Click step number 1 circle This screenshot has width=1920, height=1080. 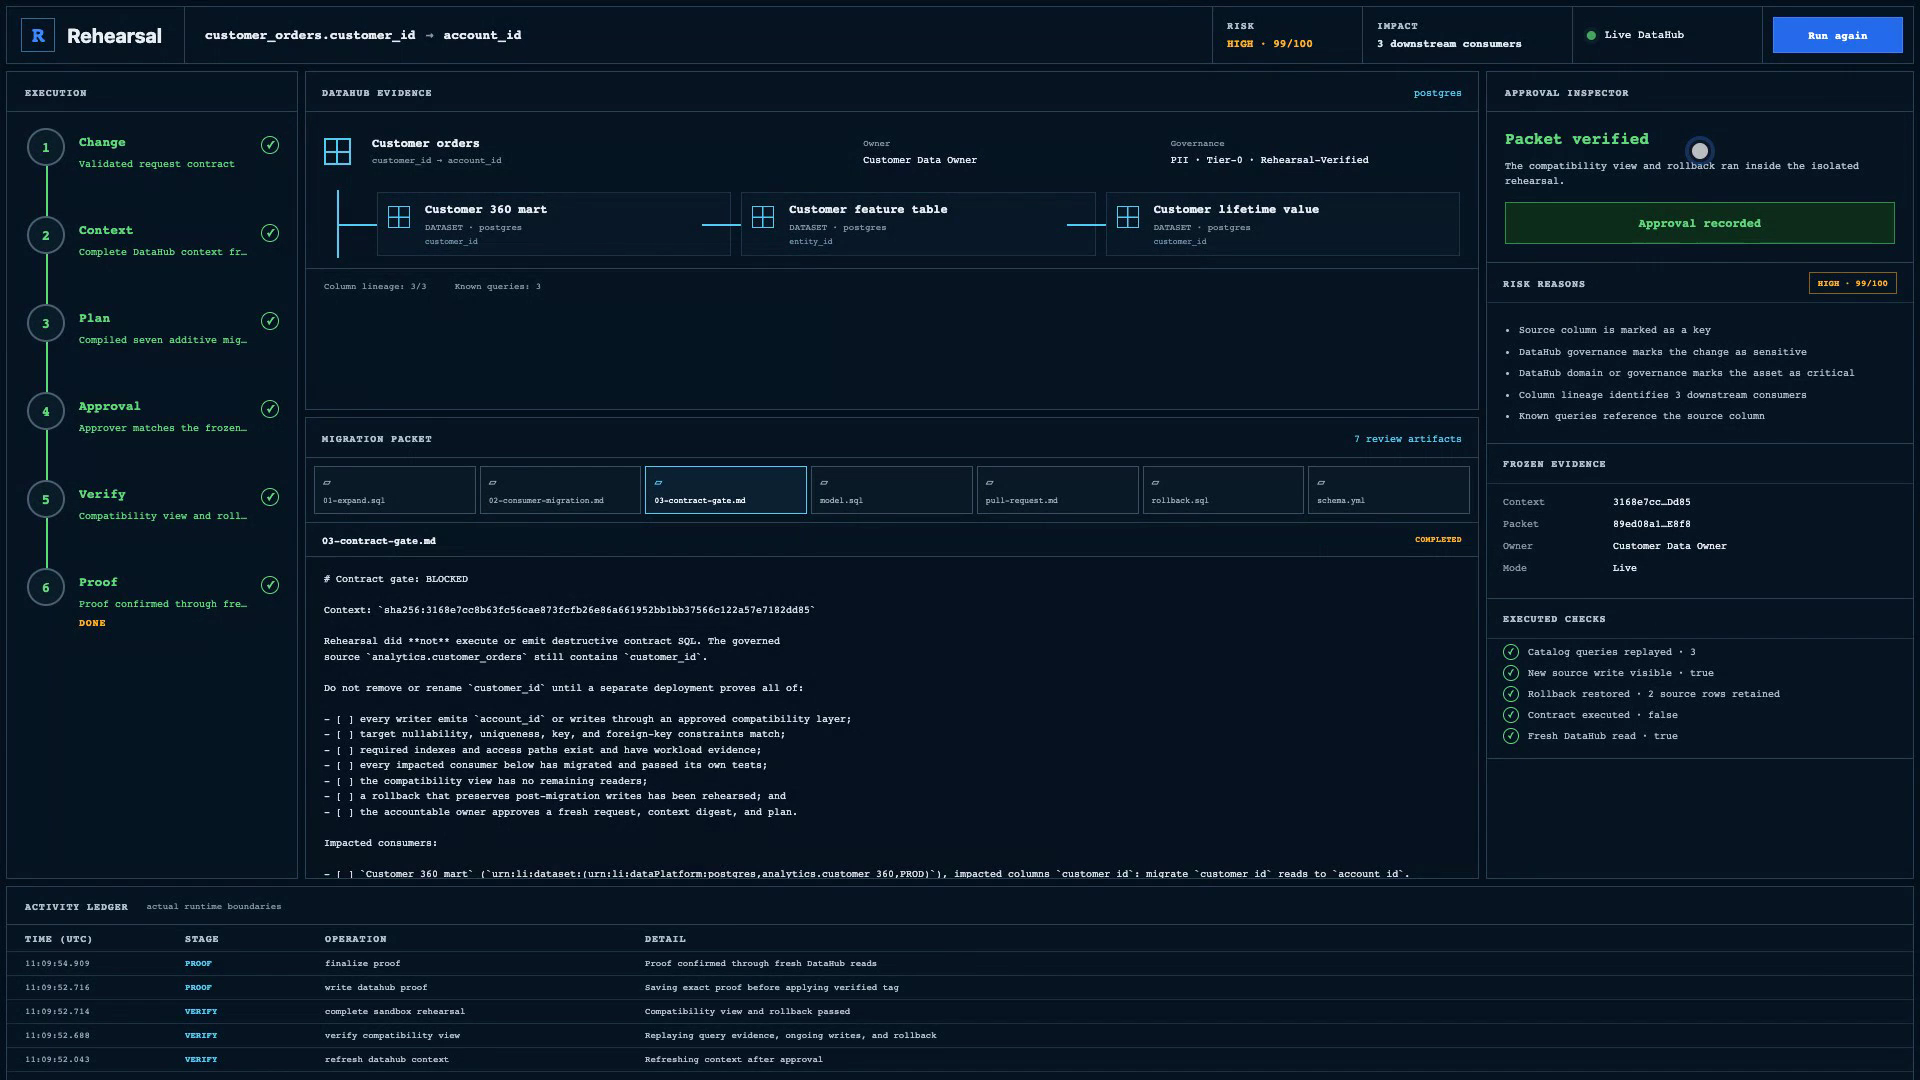coord(46,148)
